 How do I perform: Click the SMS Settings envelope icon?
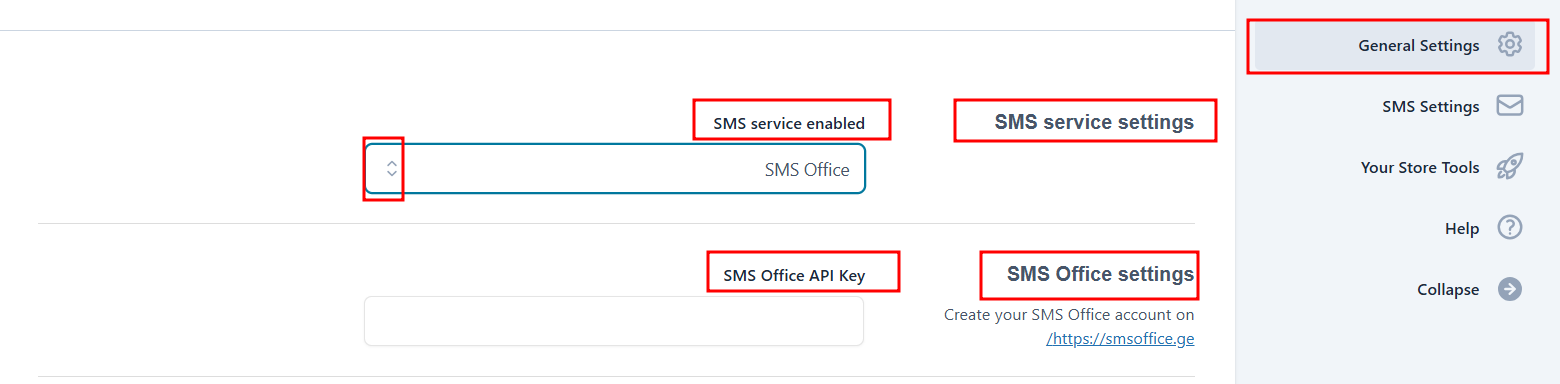coord(1509,106)
